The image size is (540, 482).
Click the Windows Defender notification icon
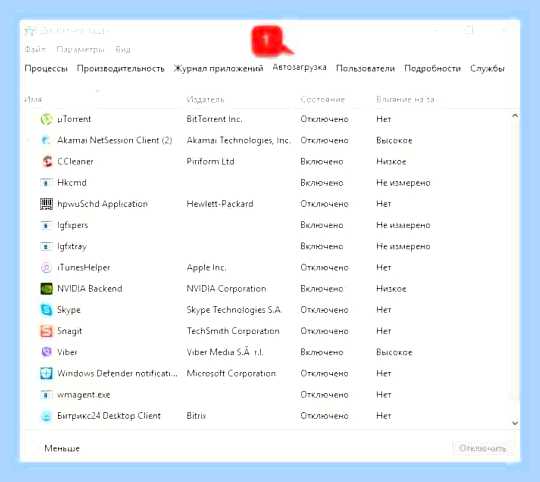coord(46,374)
